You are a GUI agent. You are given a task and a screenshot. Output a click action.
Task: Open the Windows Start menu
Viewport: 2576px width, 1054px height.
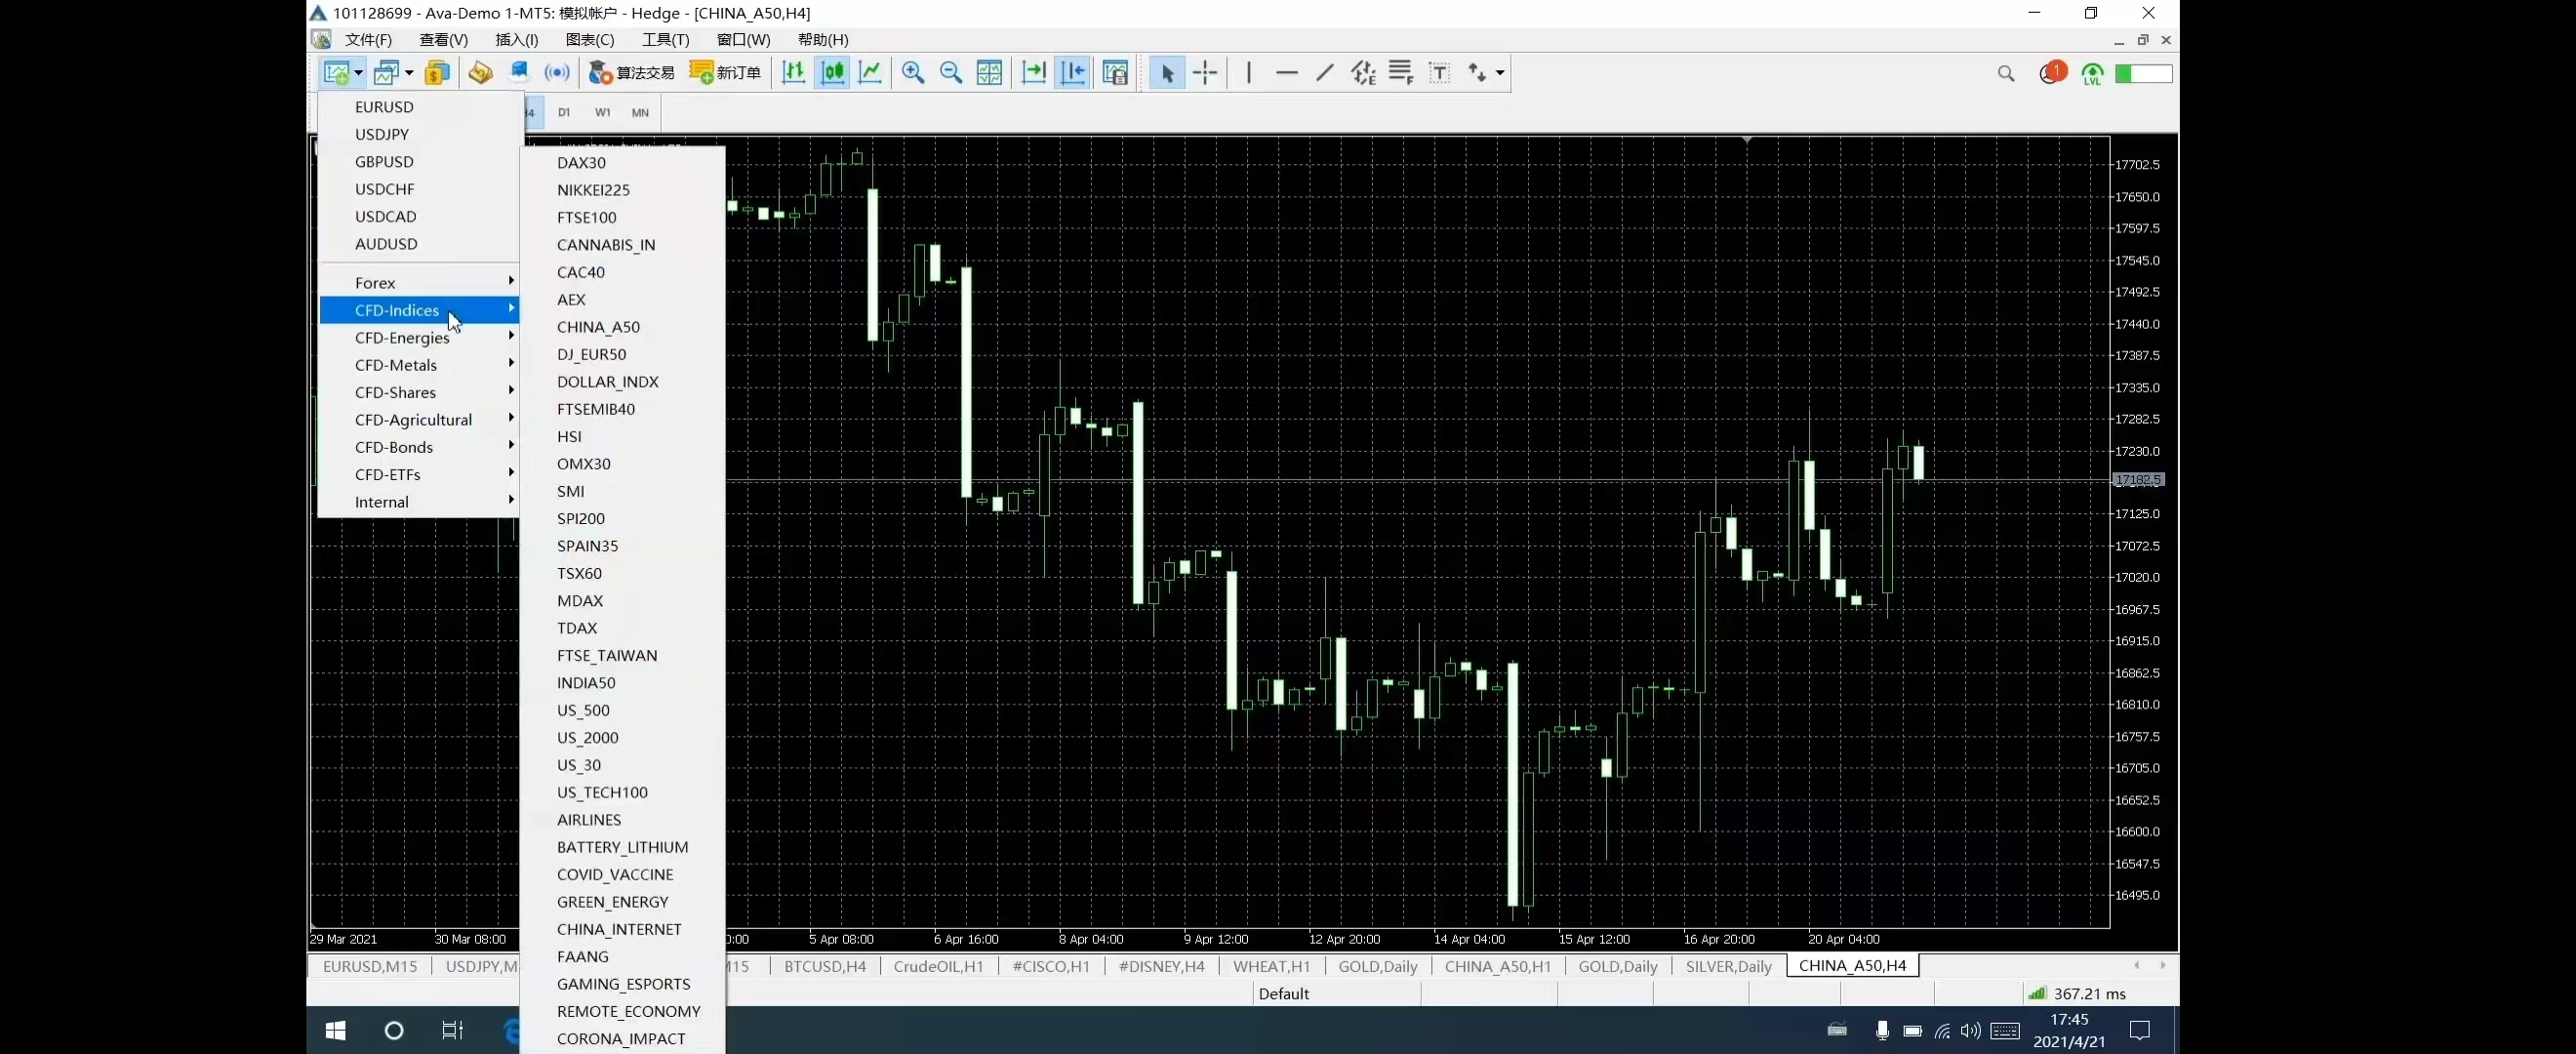coord(335,1030)
